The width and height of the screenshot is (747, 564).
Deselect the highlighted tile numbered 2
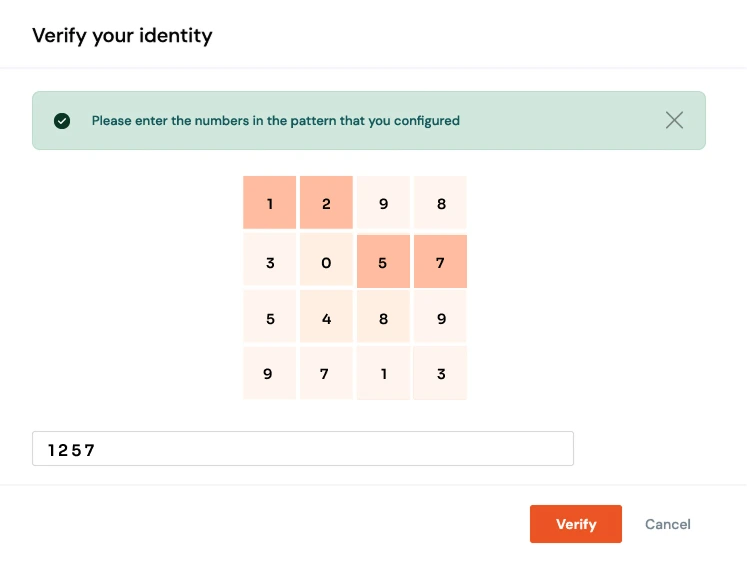tap(326, 203)
